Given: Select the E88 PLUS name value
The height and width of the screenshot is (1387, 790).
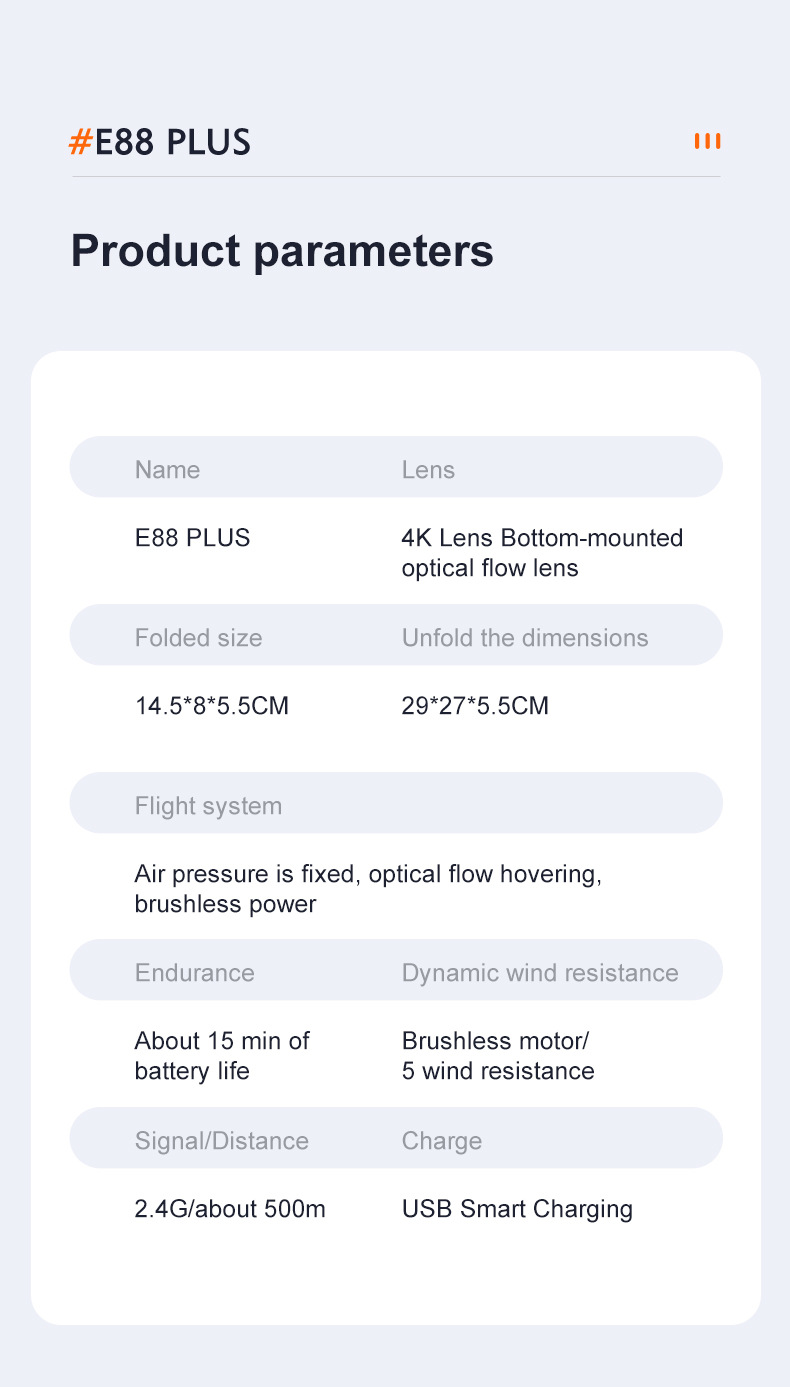Looking at the screenshot, I should coord(192,538).
